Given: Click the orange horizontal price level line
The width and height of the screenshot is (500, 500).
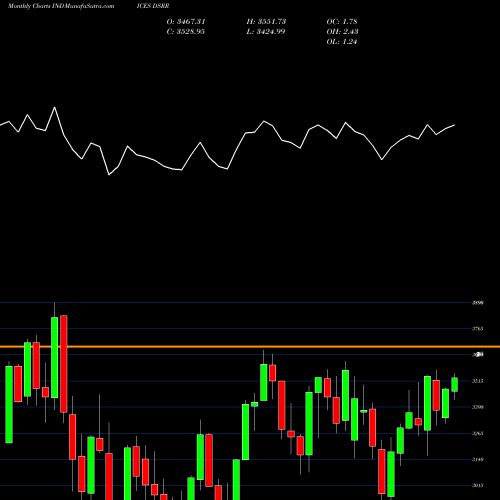Looking at the screenshot, I should point(250,347).
